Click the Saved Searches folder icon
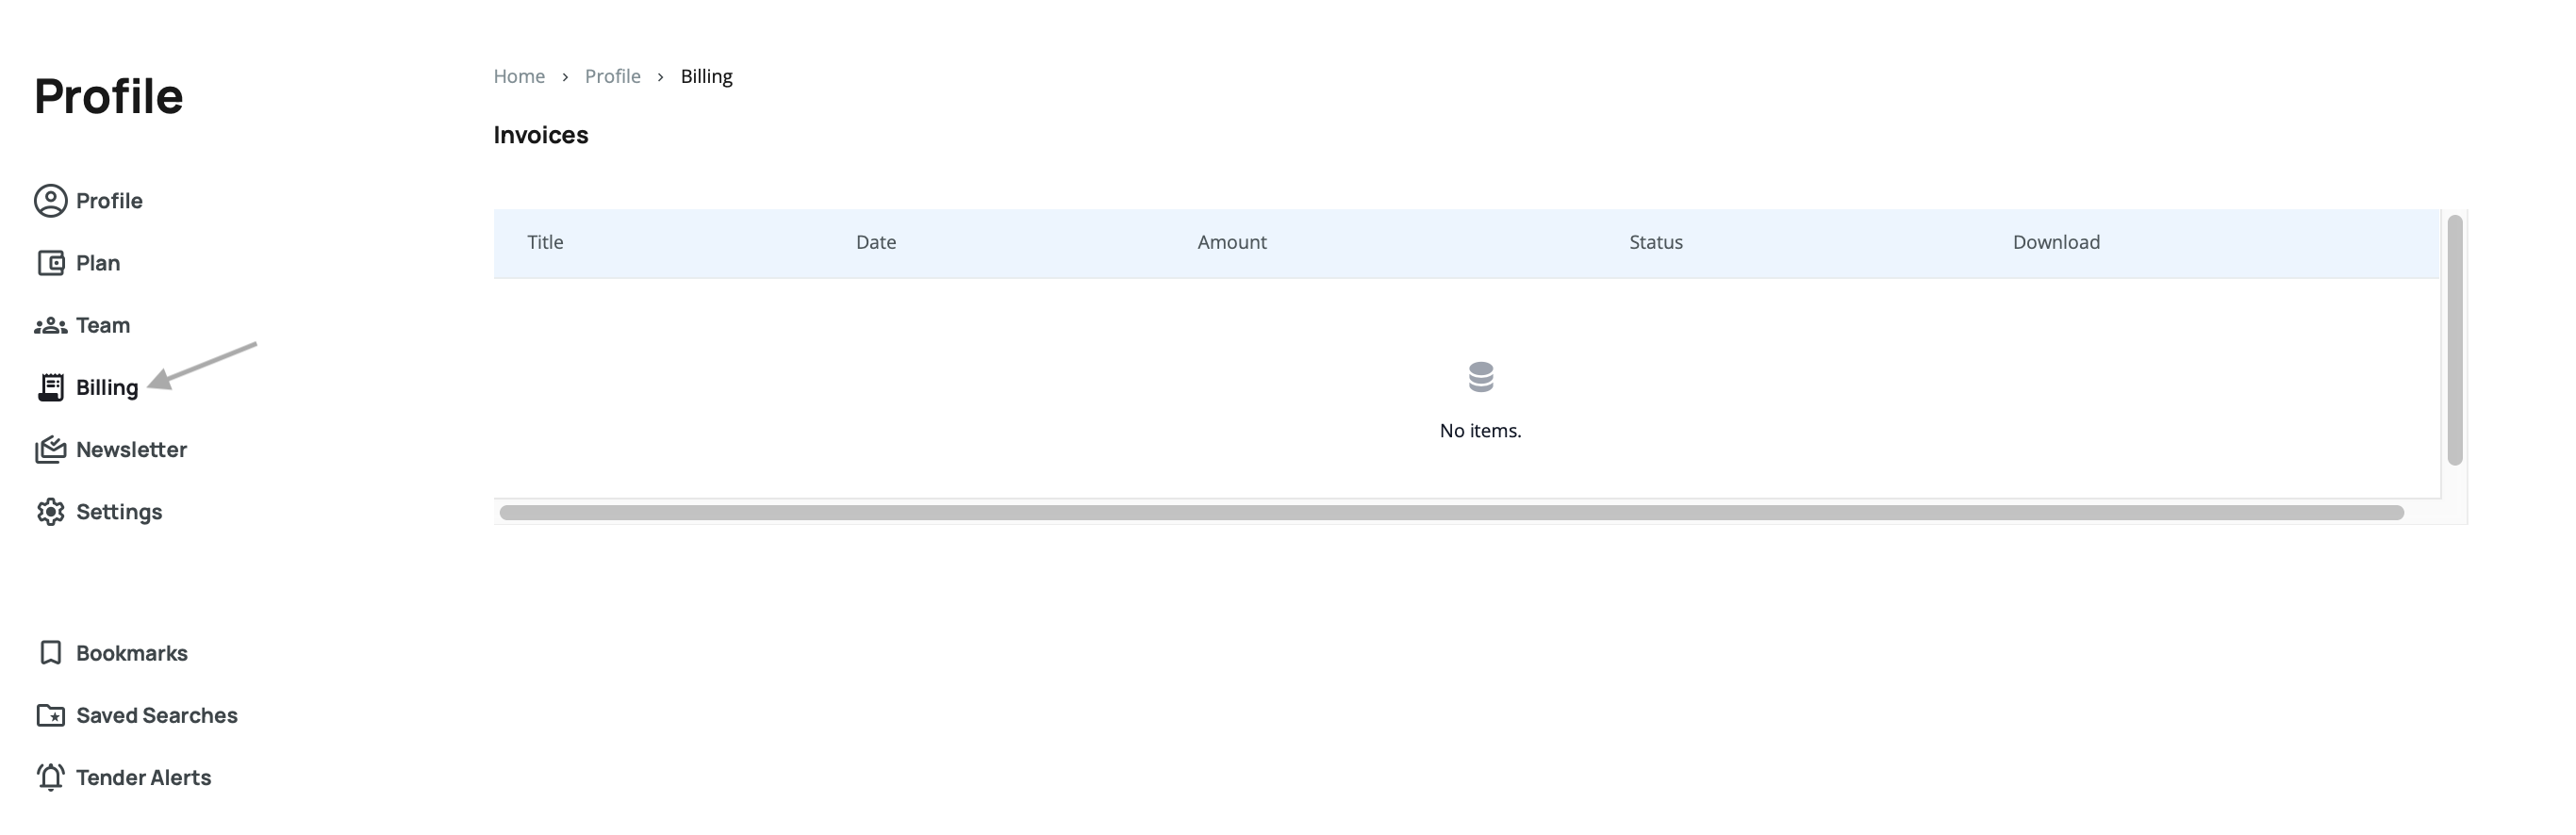This screenshot has width=2576, height=835. (x=50, y=716)
